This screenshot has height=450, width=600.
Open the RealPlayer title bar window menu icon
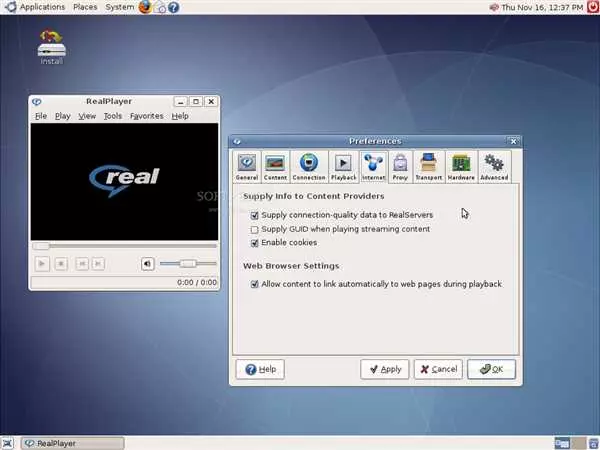click(37, 102)
